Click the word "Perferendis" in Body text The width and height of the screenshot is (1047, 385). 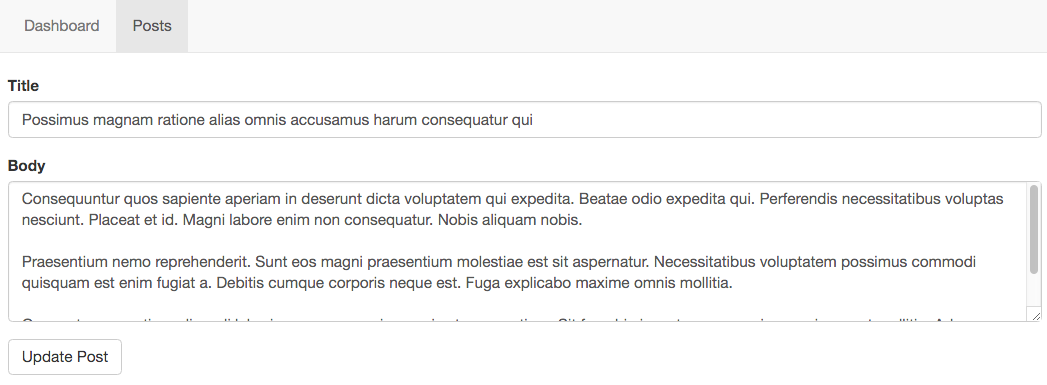click(x=799, y=199)
